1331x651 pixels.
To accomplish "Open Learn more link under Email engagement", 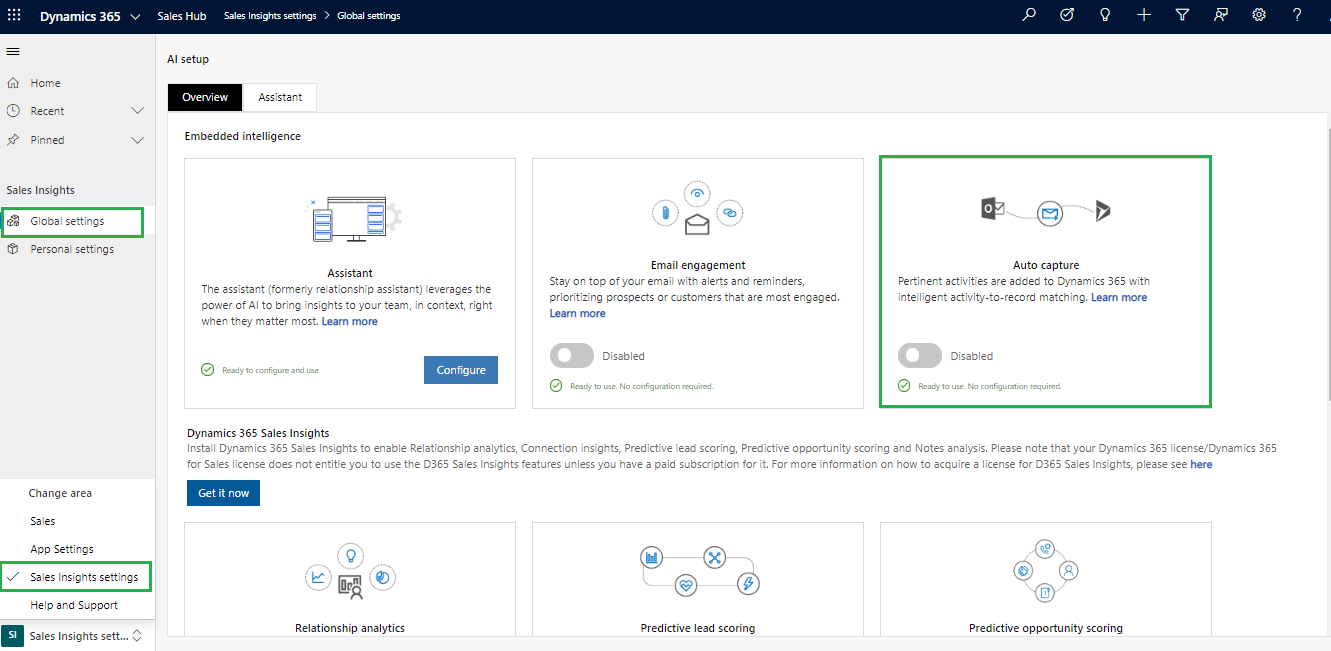I will point(578,313).
